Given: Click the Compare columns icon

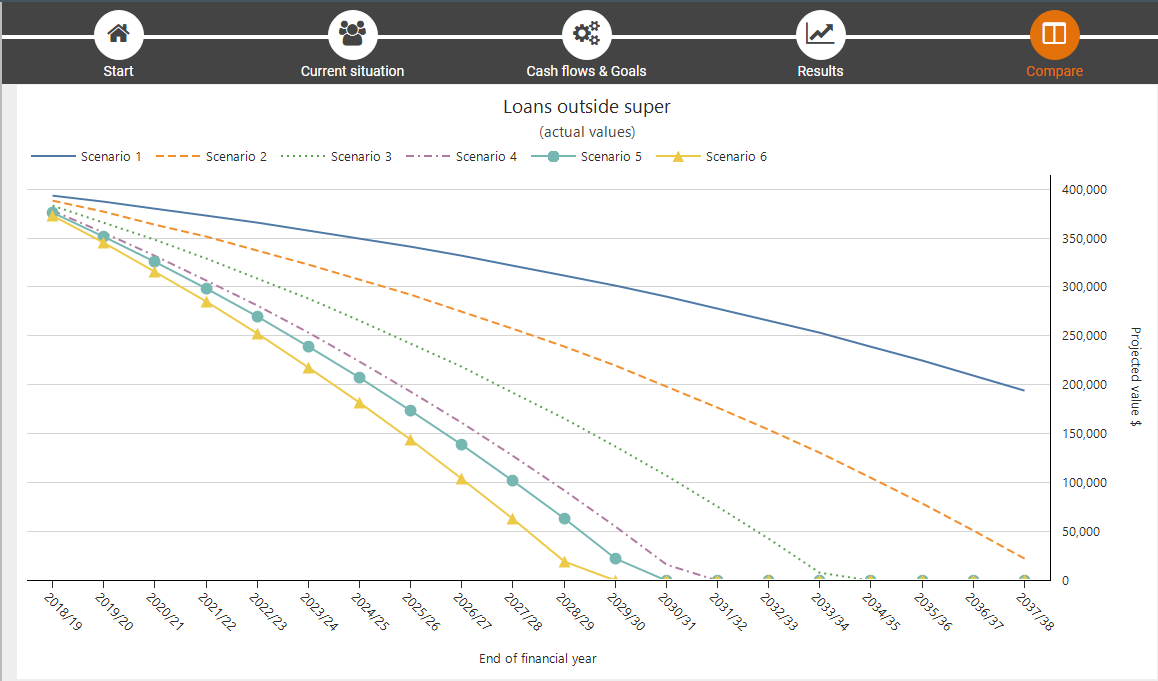Looking at the screenshot, I should [1054, 34].
